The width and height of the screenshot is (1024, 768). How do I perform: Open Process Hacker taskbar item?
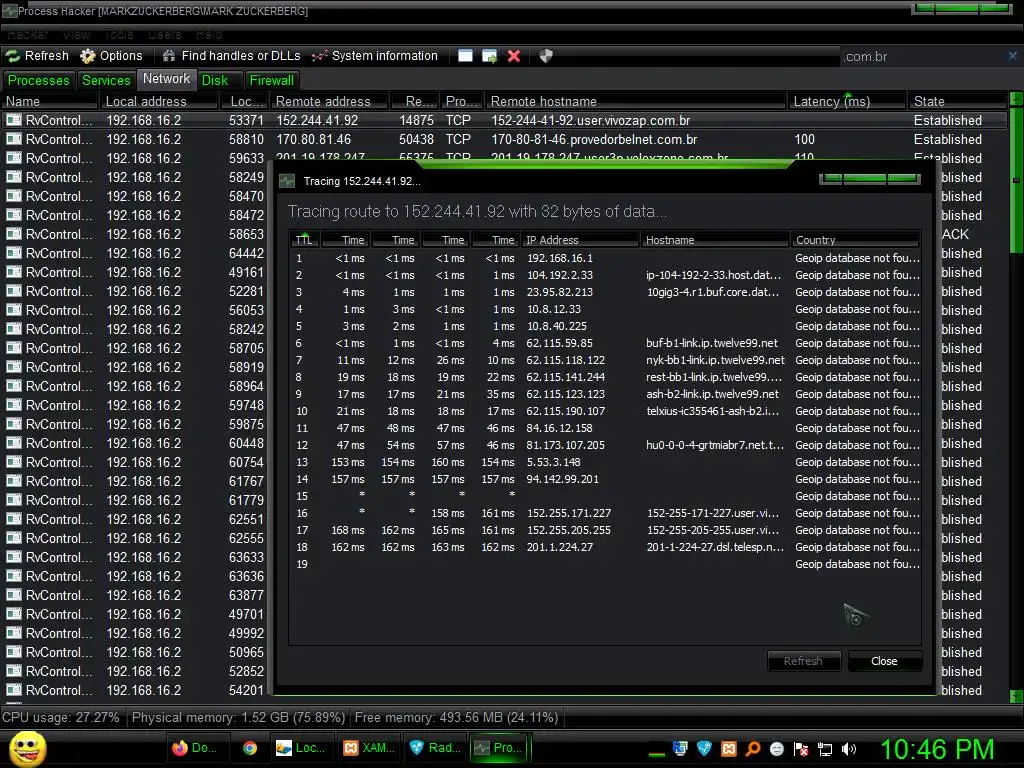501,748
